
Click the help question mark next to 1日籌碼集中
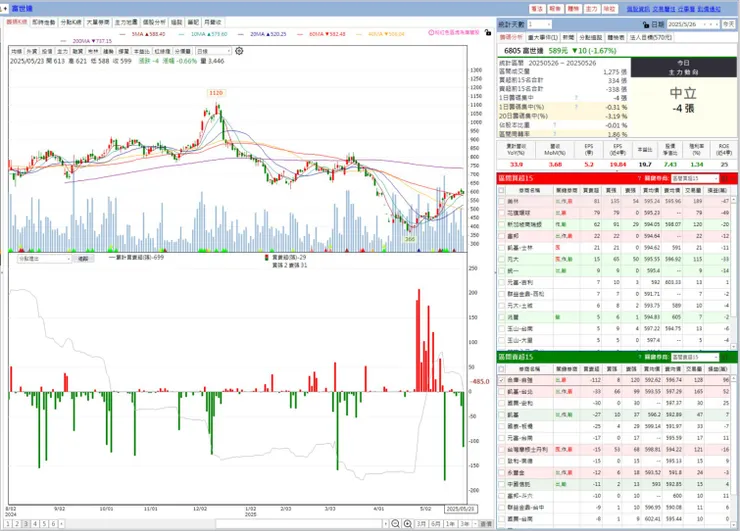pos(576,98)
